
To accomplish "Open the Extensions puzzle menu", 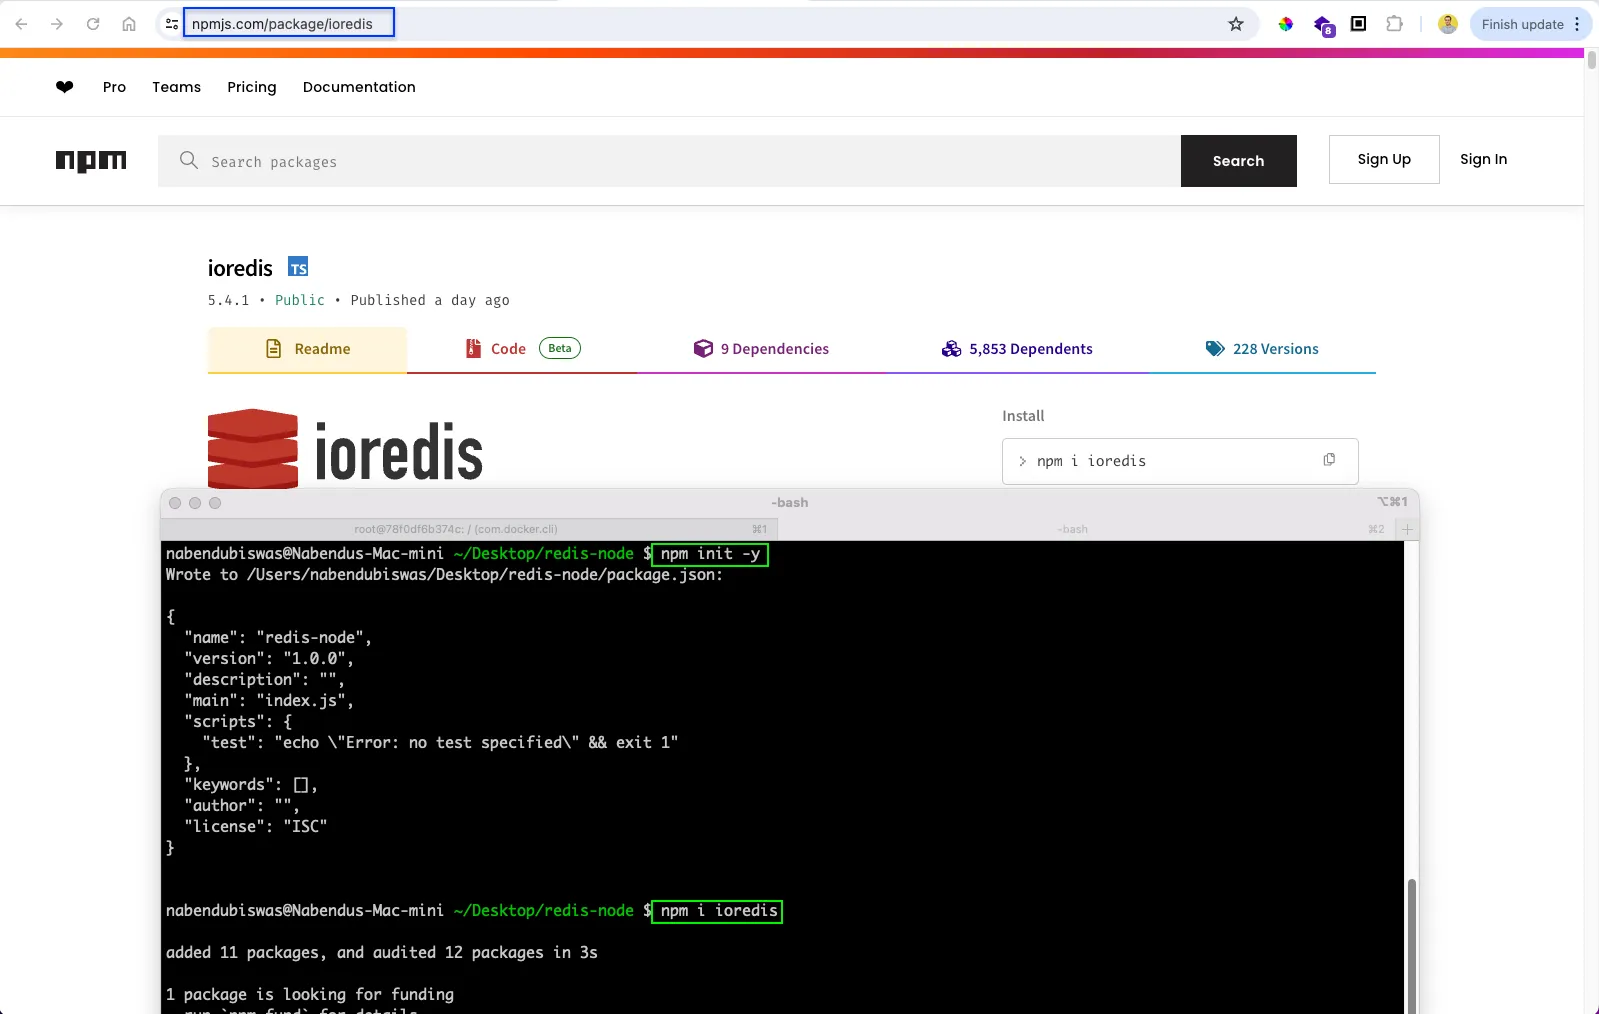I will coord(1394,23).
